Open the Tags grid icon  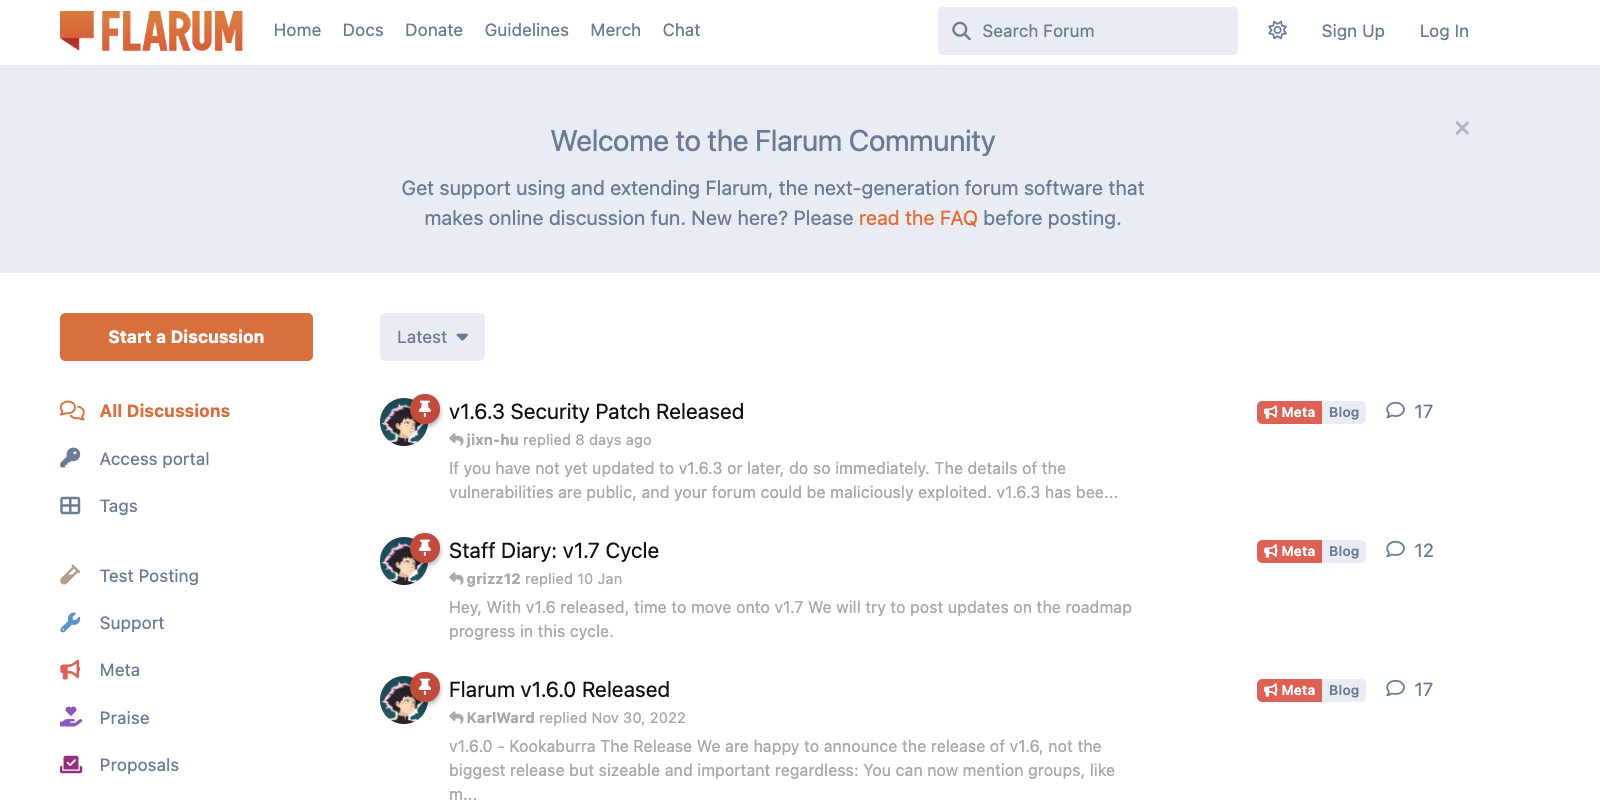coord(70,506)
